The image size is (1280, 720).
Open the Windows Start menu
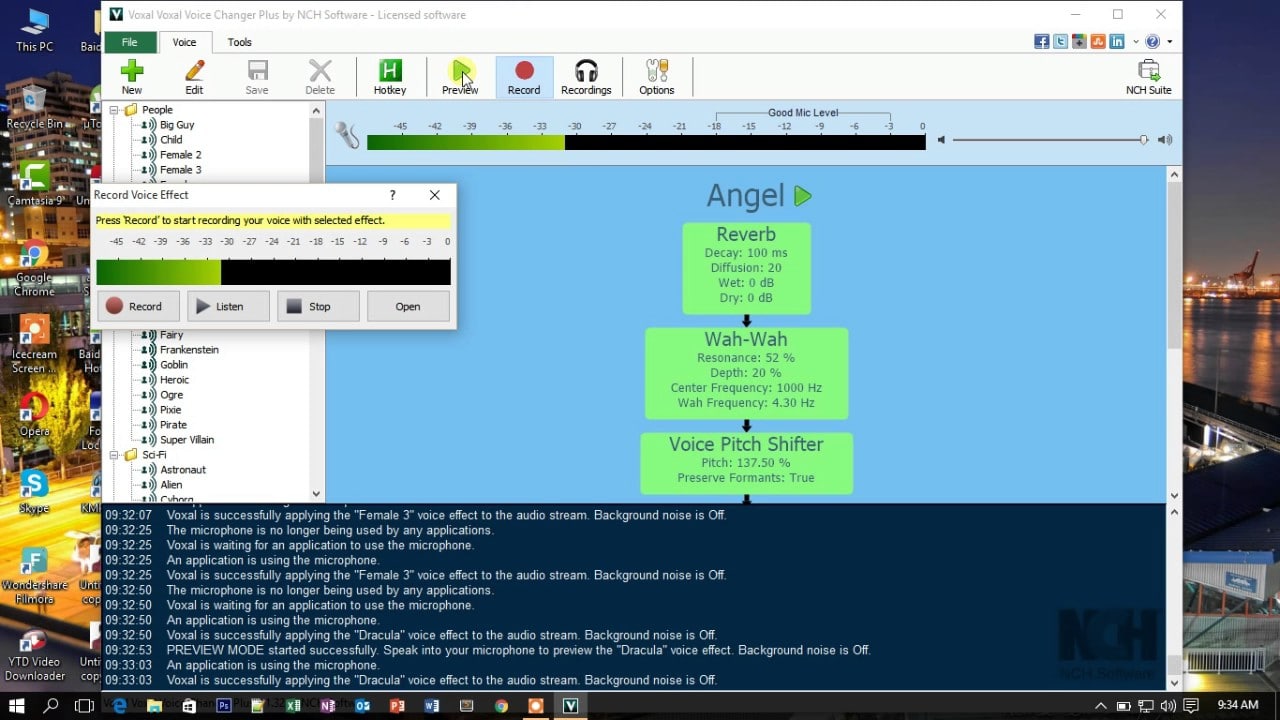[x=16, y=705]
